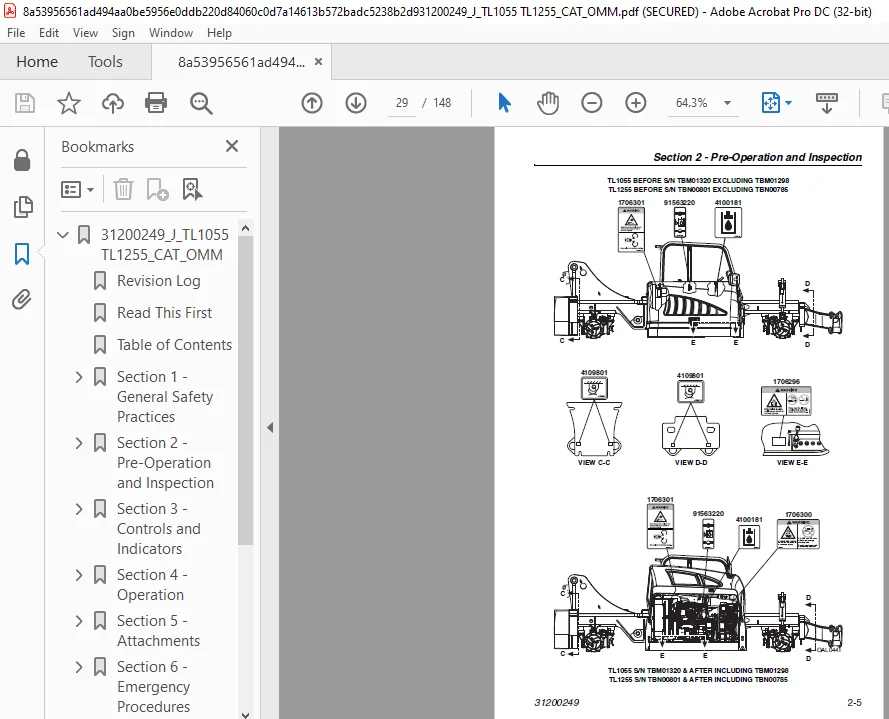Collapse navigation pane with left arrow
889x719 pixels.
point(270,428)
